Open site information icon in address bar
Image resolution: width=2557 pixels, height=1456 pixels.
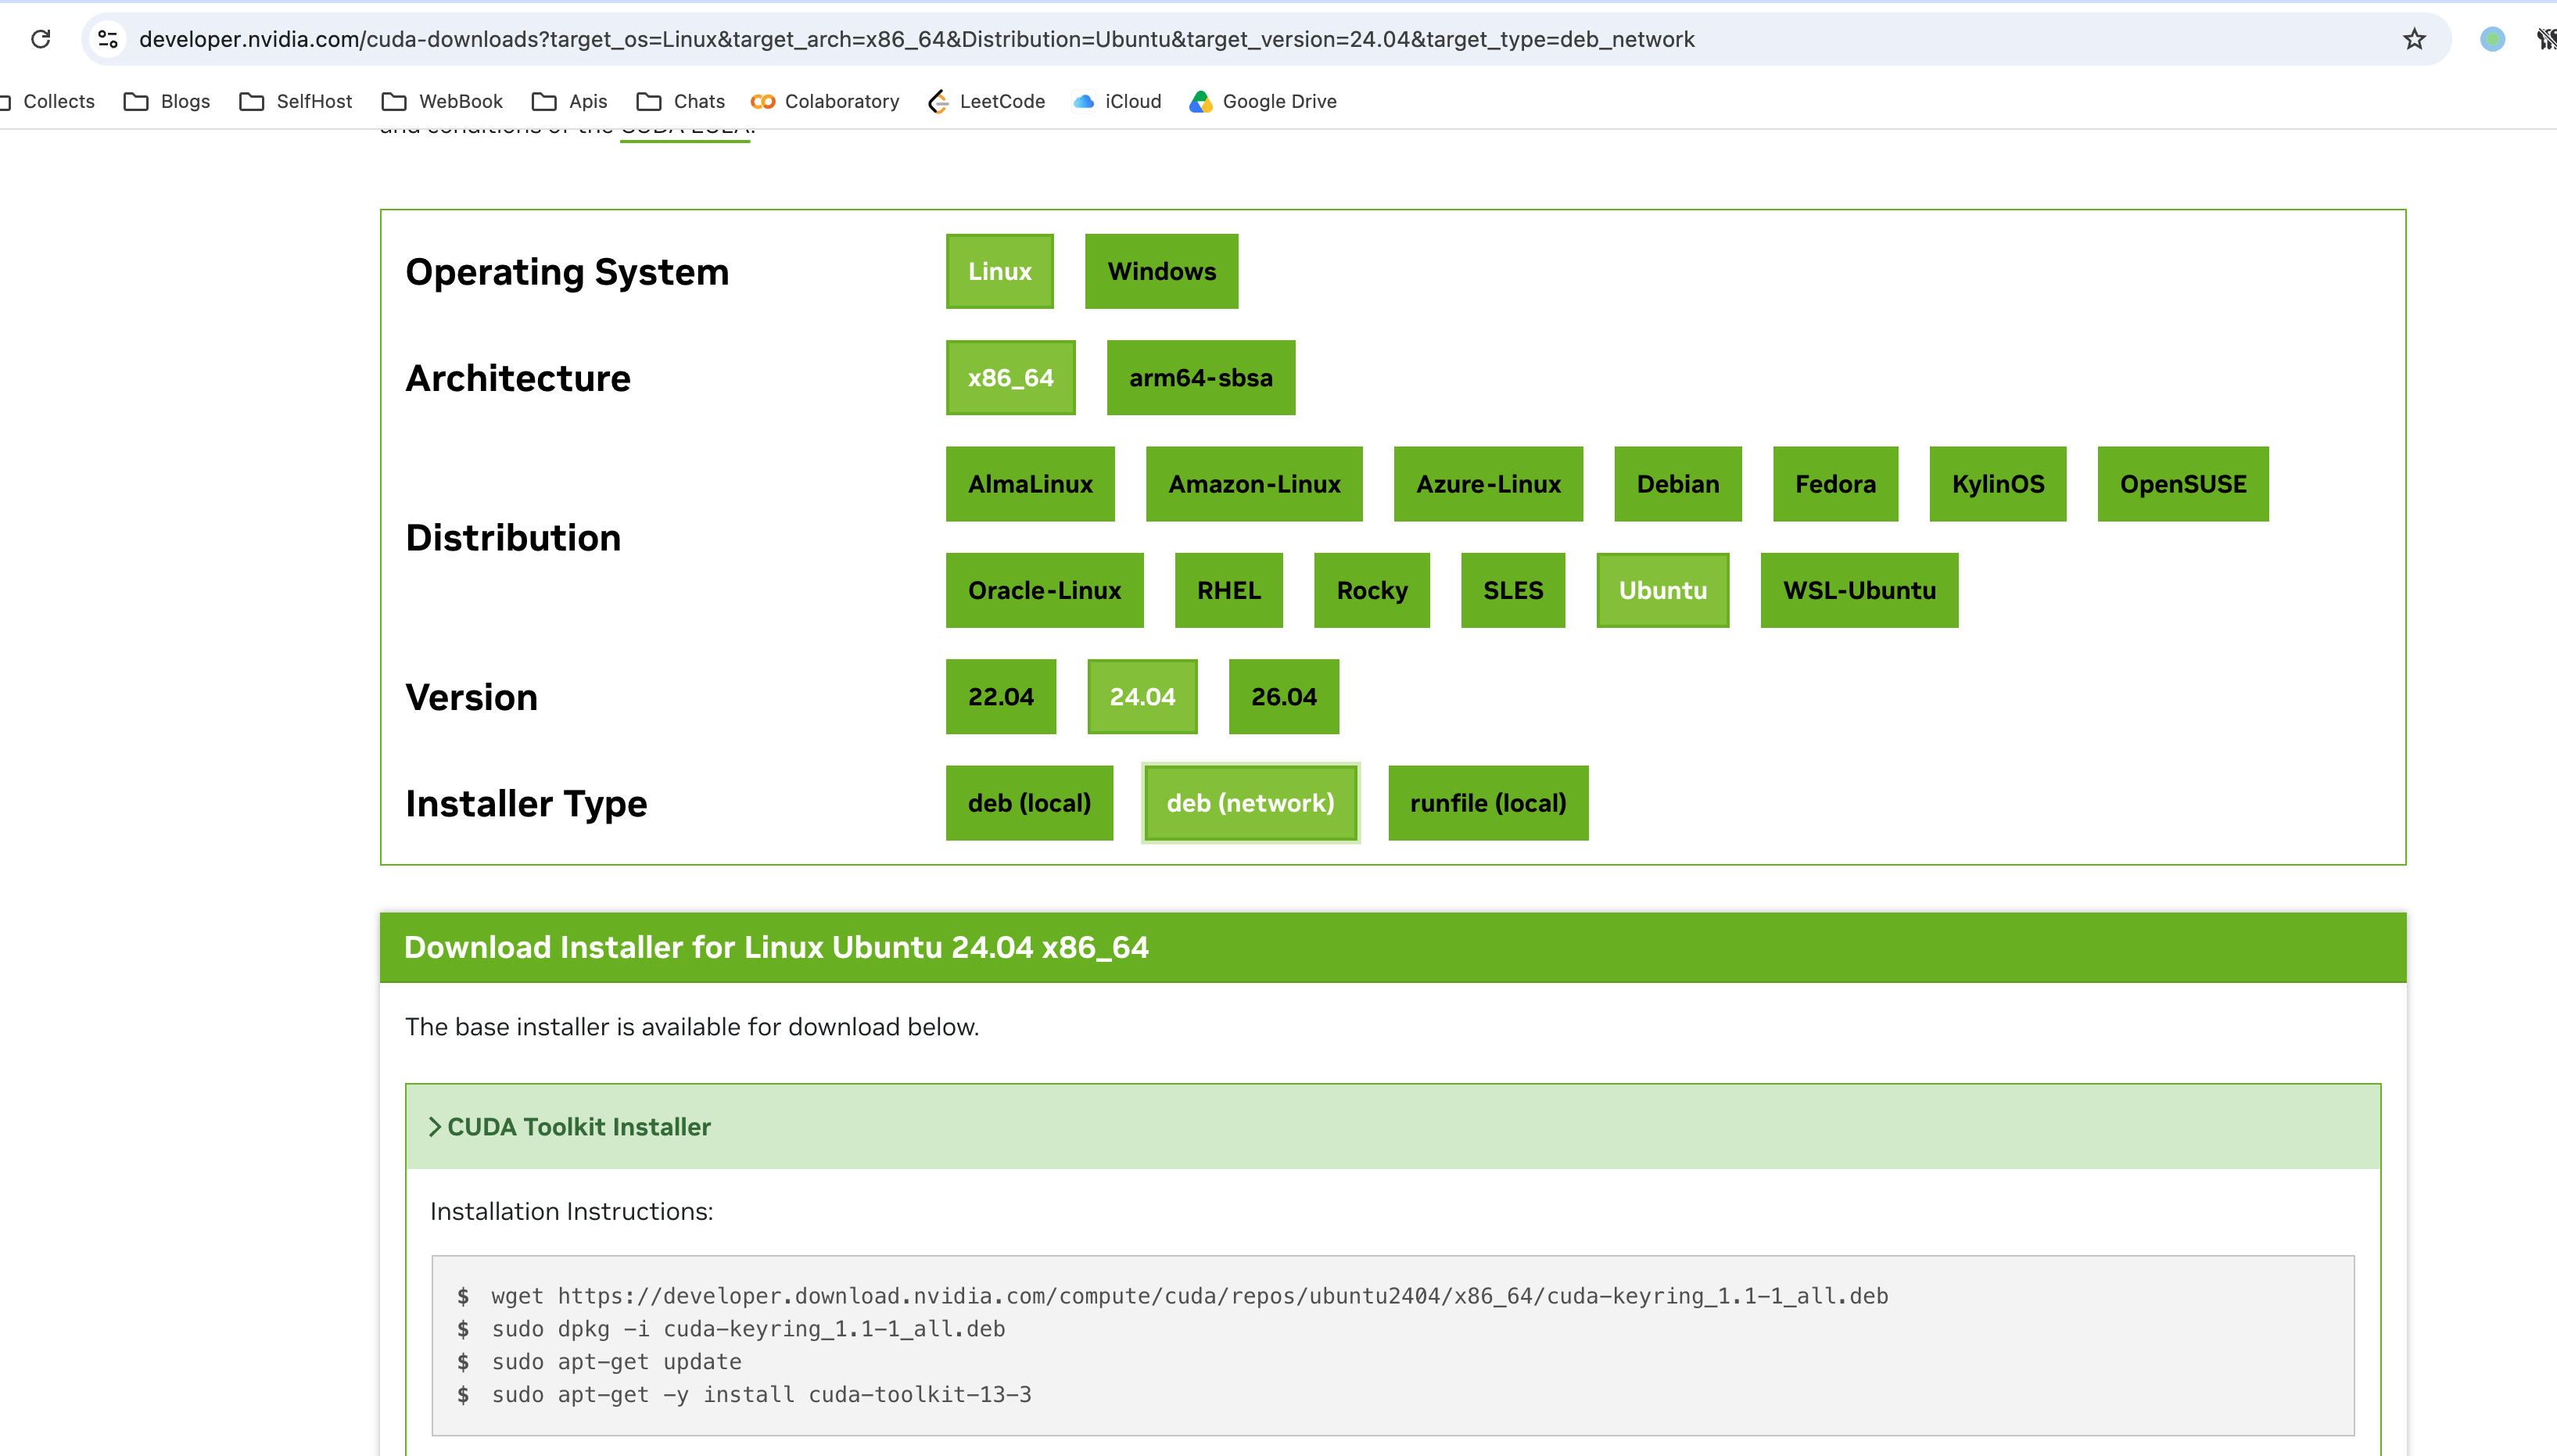coord(108,39)
